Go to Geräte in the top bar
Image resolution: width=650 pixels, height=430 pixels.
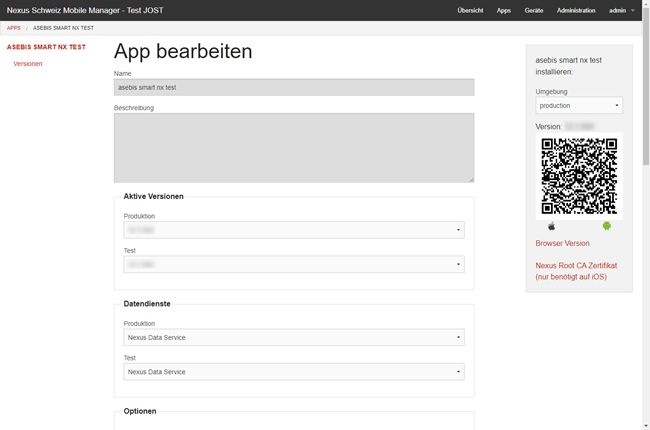tap(534, 10)
